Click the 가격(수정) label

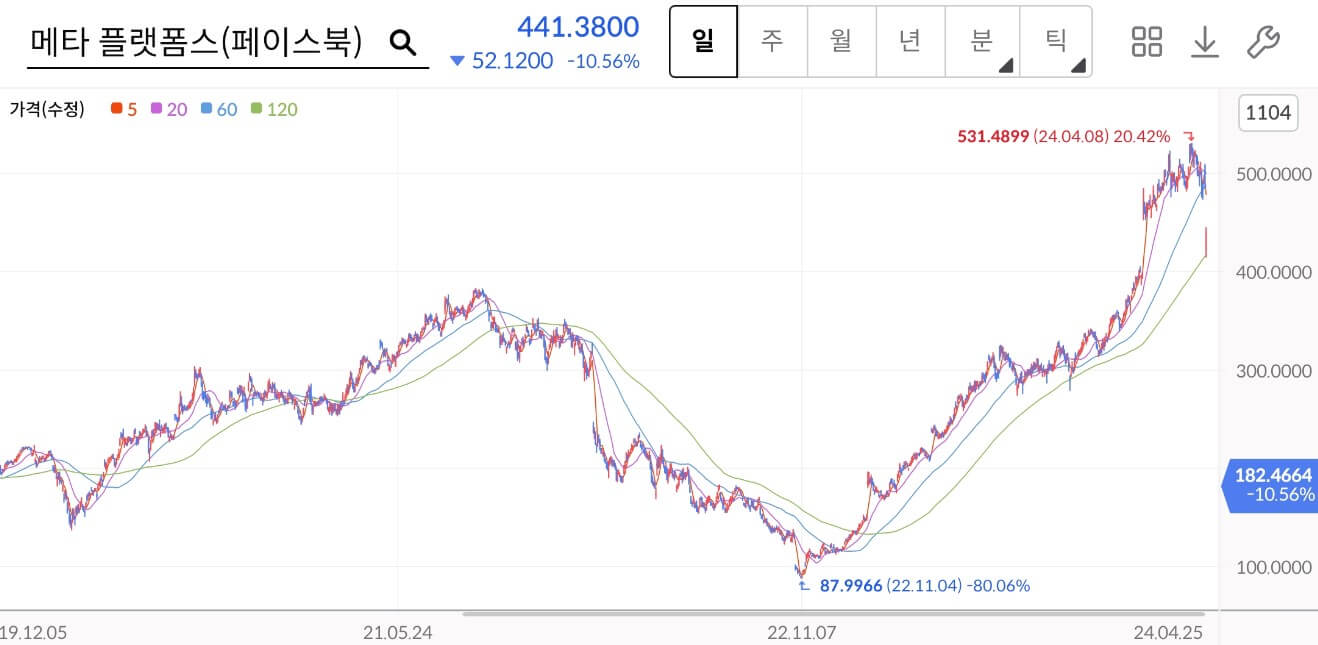tap(47, 109)
